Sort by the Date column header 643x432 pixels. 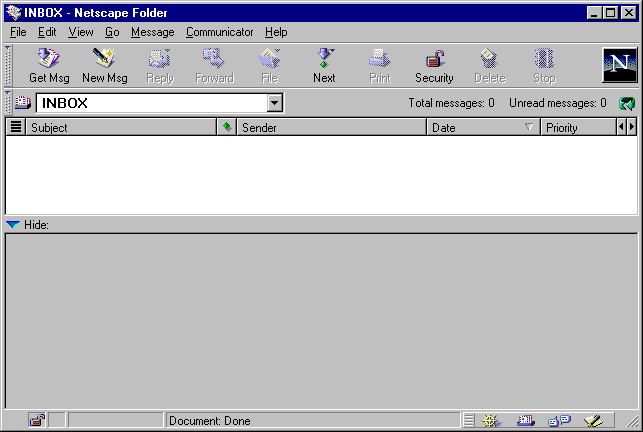pyautogui.click(x=483, y=127)
